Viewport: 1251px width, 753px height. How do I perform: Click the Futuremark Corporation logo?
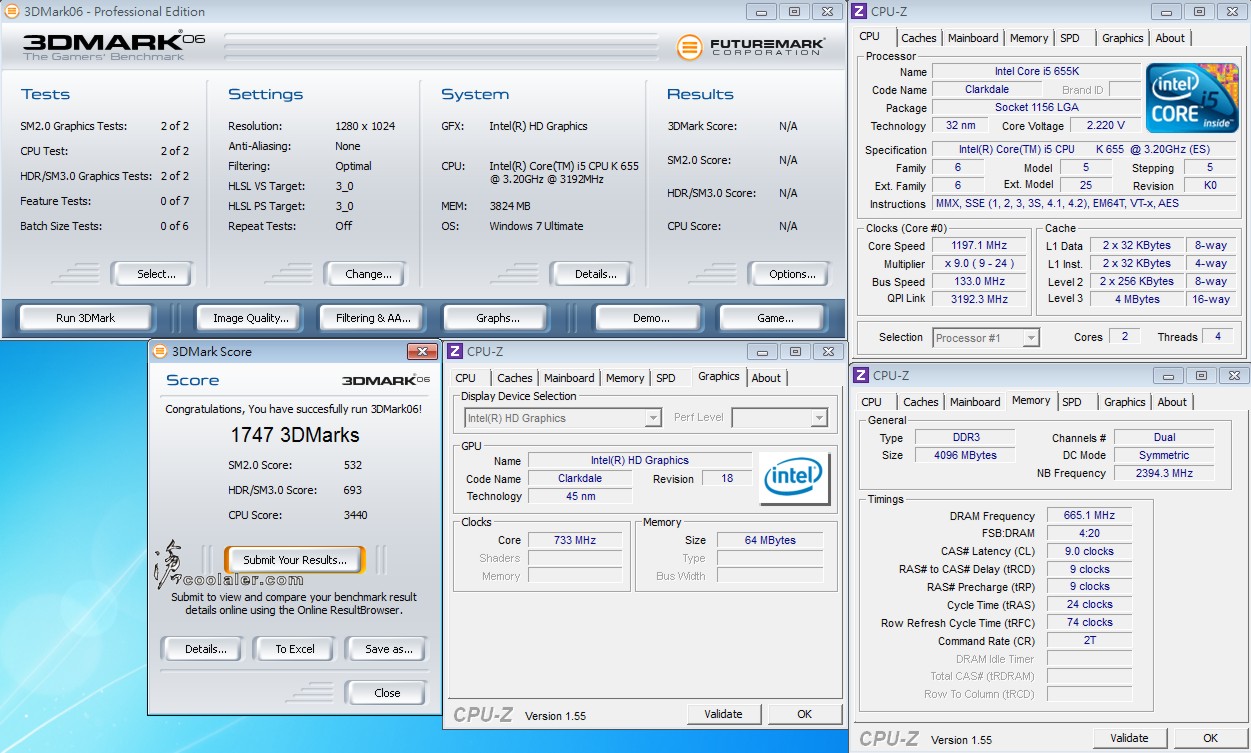(751, 47)
